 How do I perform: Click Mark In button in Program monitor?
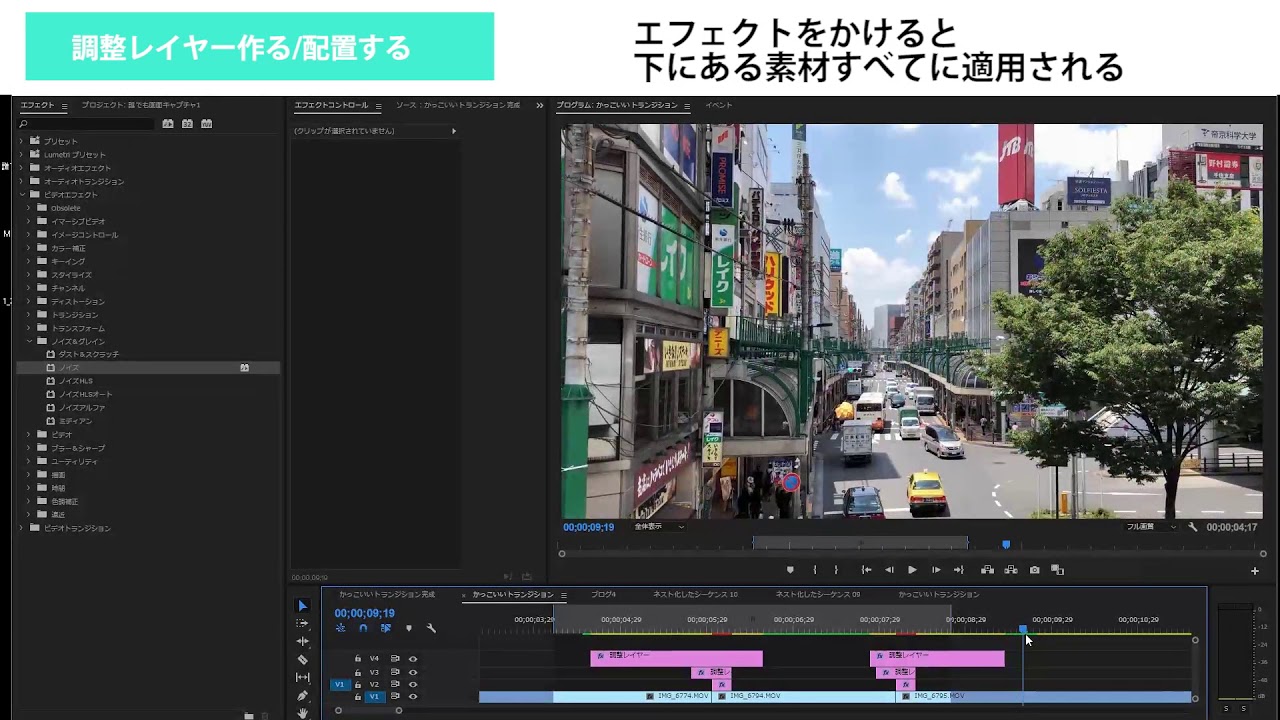(x=814, y=570)
